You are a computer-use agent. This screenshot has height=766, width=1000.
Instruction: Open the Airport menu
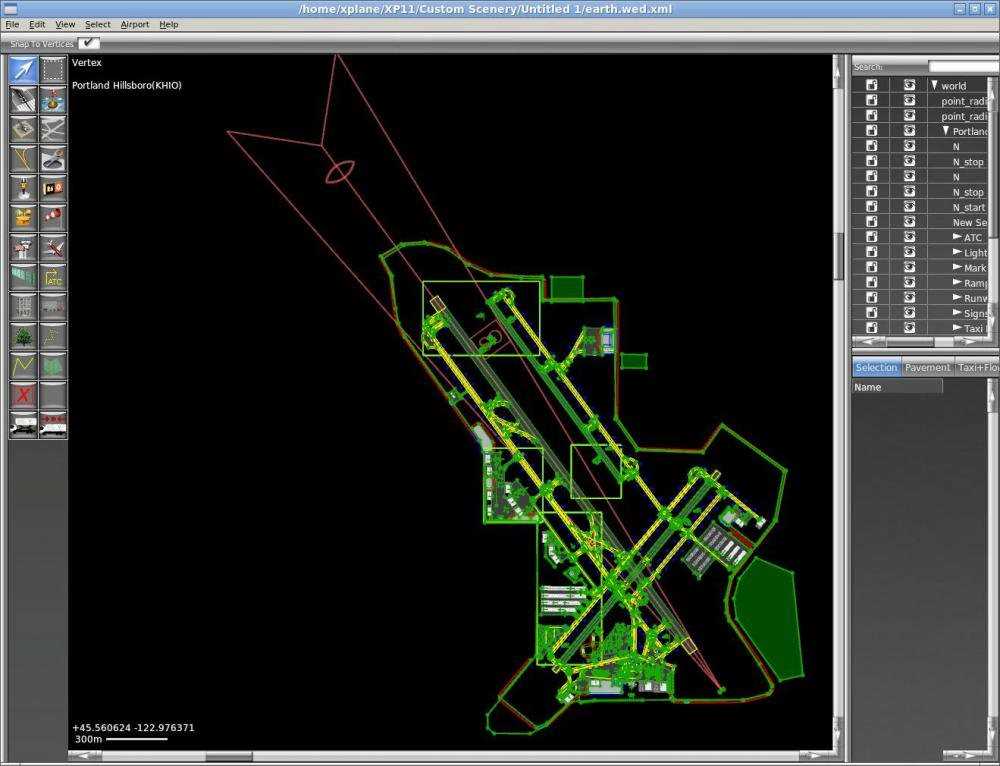pos(135,24)
